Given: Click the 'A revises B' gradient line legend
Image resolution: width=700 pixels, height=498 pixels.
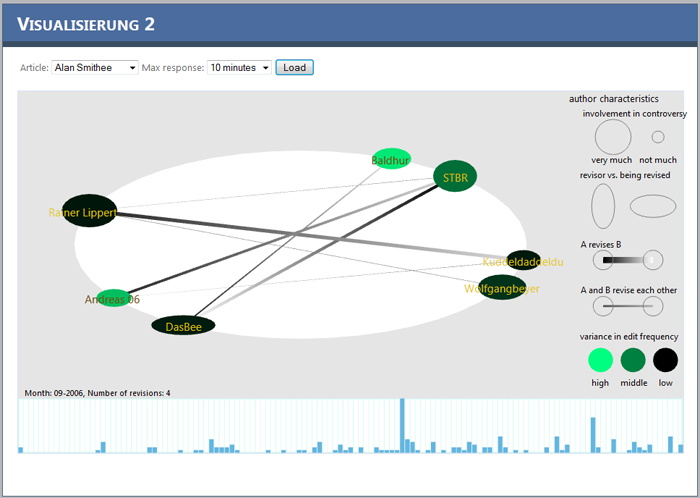Looking at the screenshot, I should pos(628,260).
